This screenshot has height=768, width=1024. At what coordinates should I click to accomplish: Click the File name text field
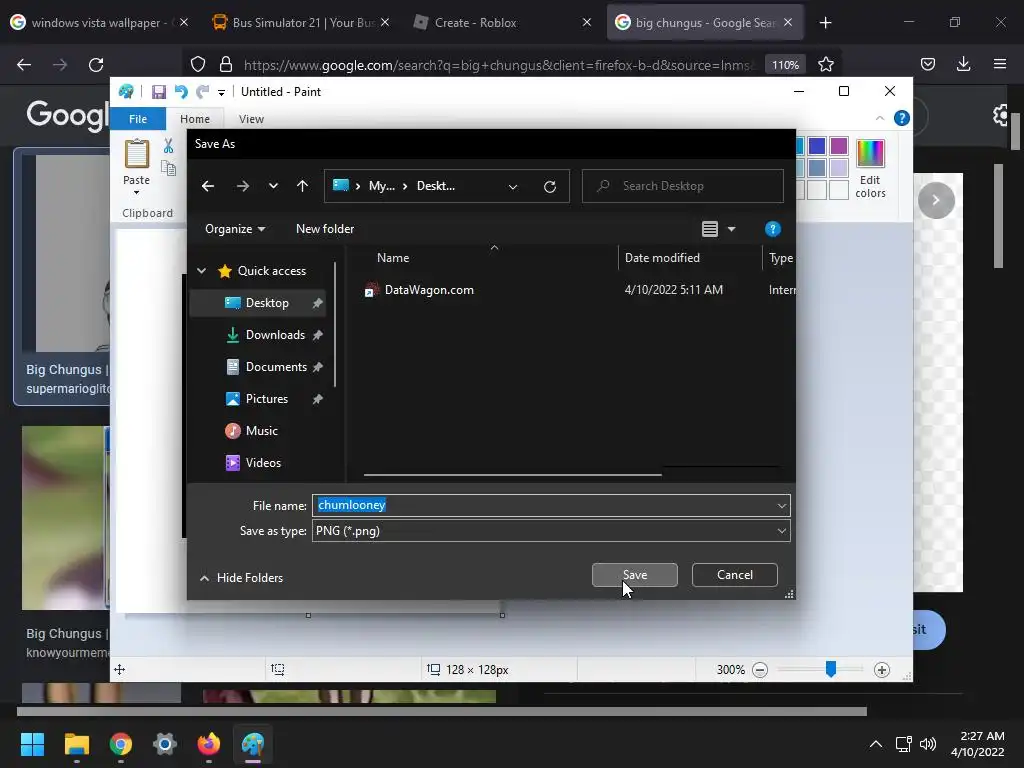point(551,505)
